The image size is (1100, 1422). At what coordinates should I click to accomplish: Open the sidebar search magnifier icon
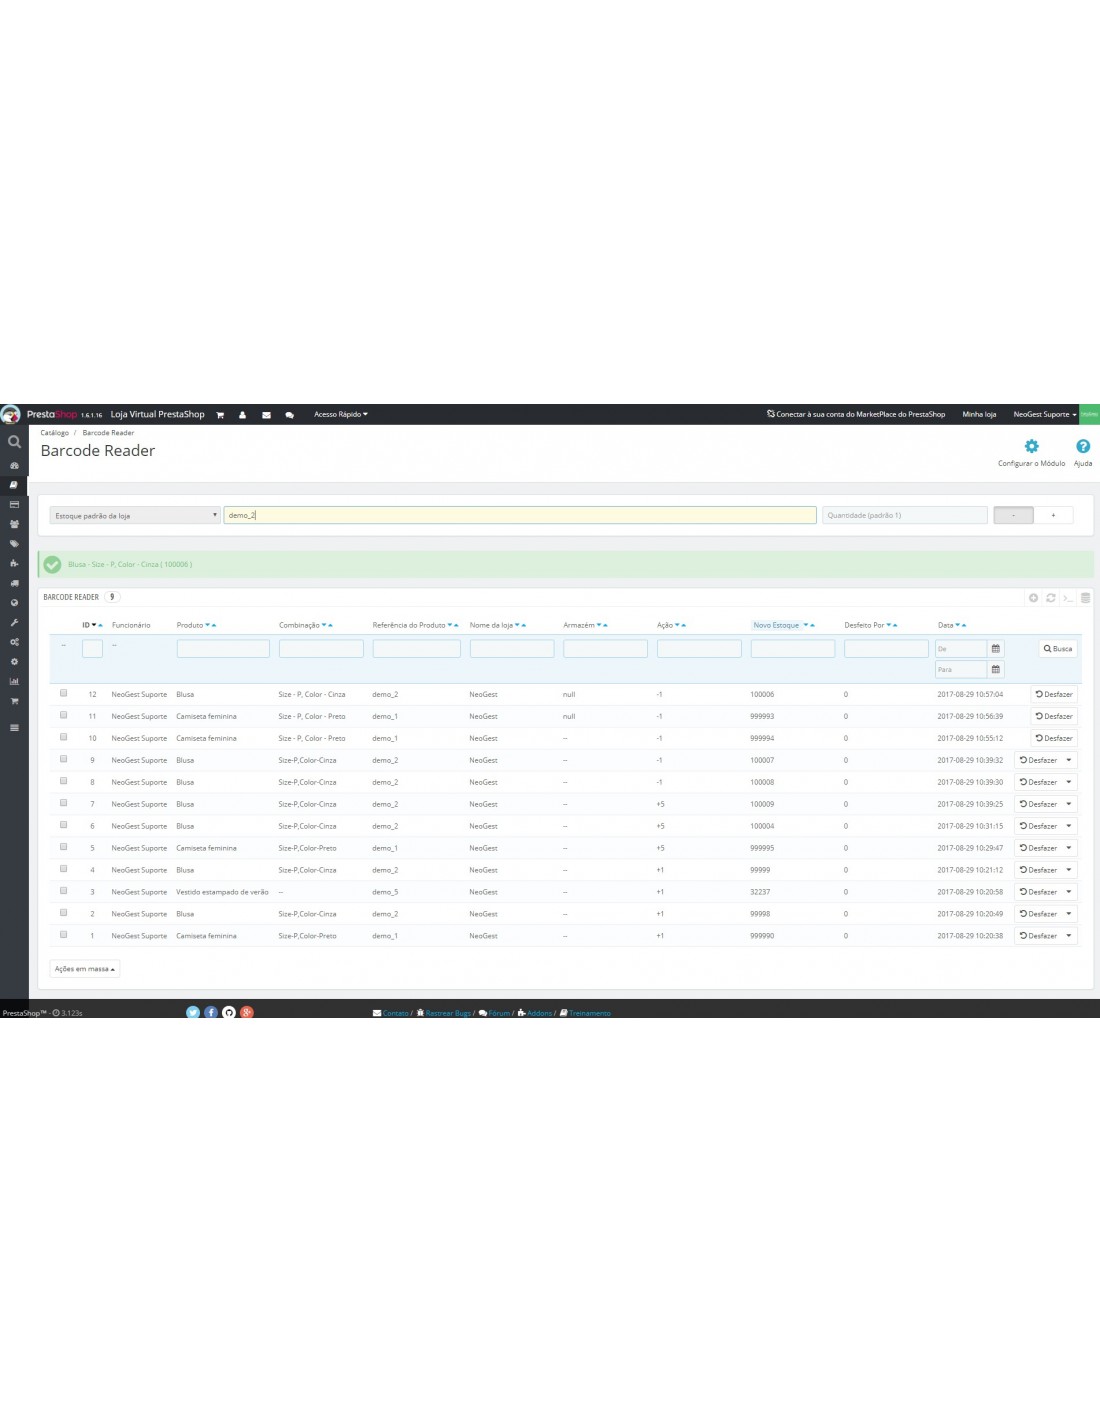coord(14,441)
